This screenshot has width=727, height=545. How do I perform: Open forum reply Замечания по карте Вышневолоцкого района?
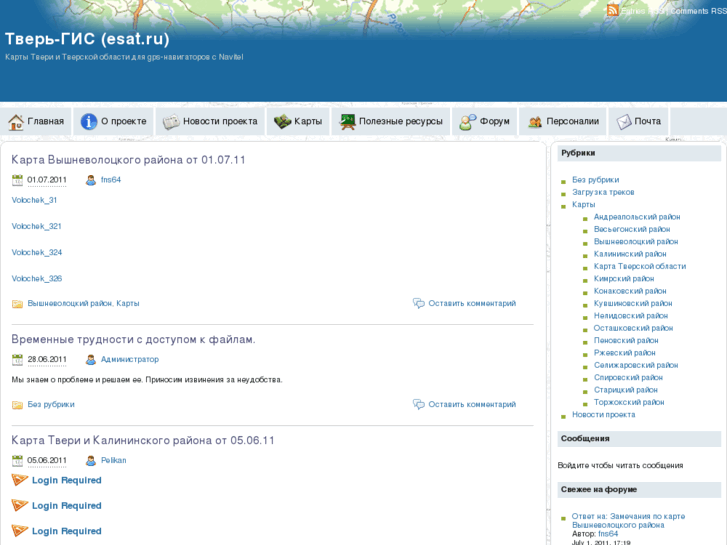pyautogui.click(x=628, y=521)
